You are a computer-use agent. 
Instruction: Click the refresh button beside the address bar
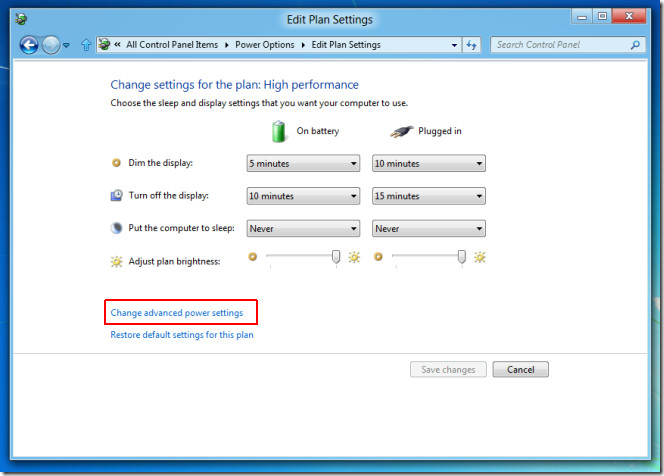tap(471, 45)
